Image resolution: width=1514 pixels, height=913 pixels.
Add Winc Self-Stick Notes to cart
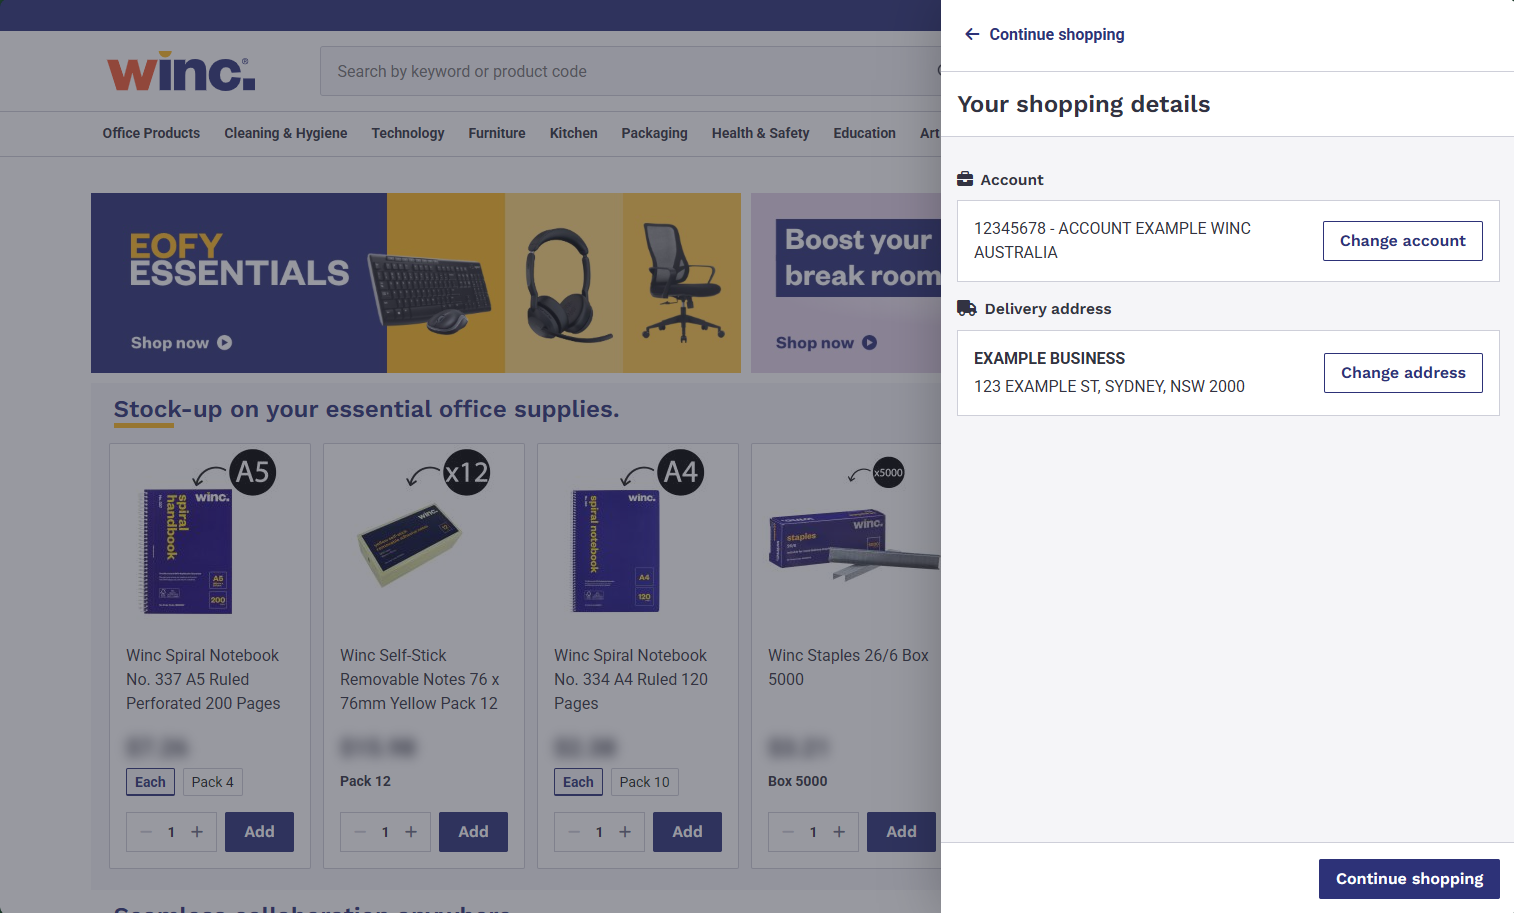(x=473, y=832)
